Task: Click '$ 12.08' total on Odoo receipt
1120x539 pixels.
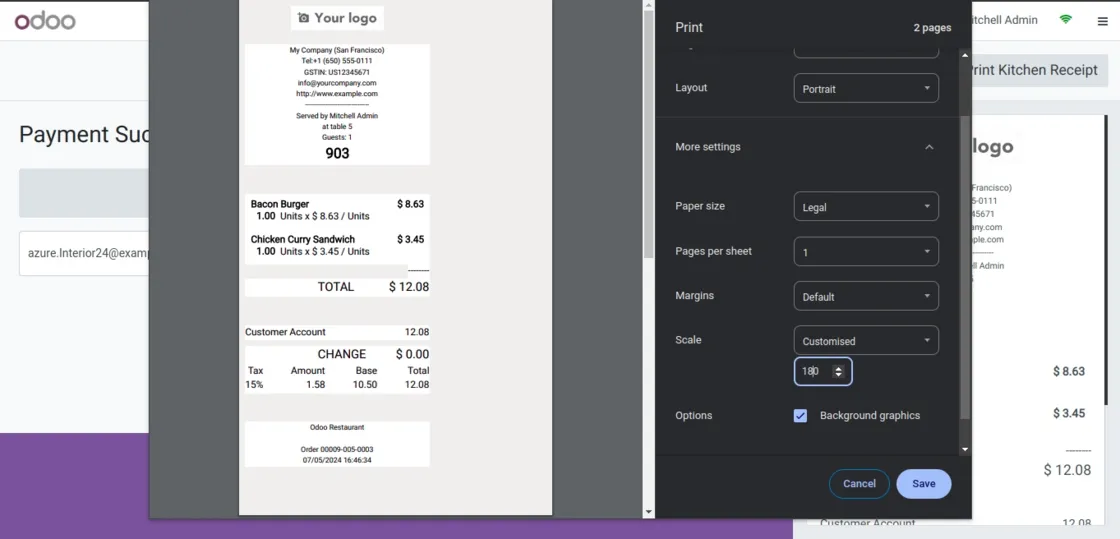Action: 1067,470
